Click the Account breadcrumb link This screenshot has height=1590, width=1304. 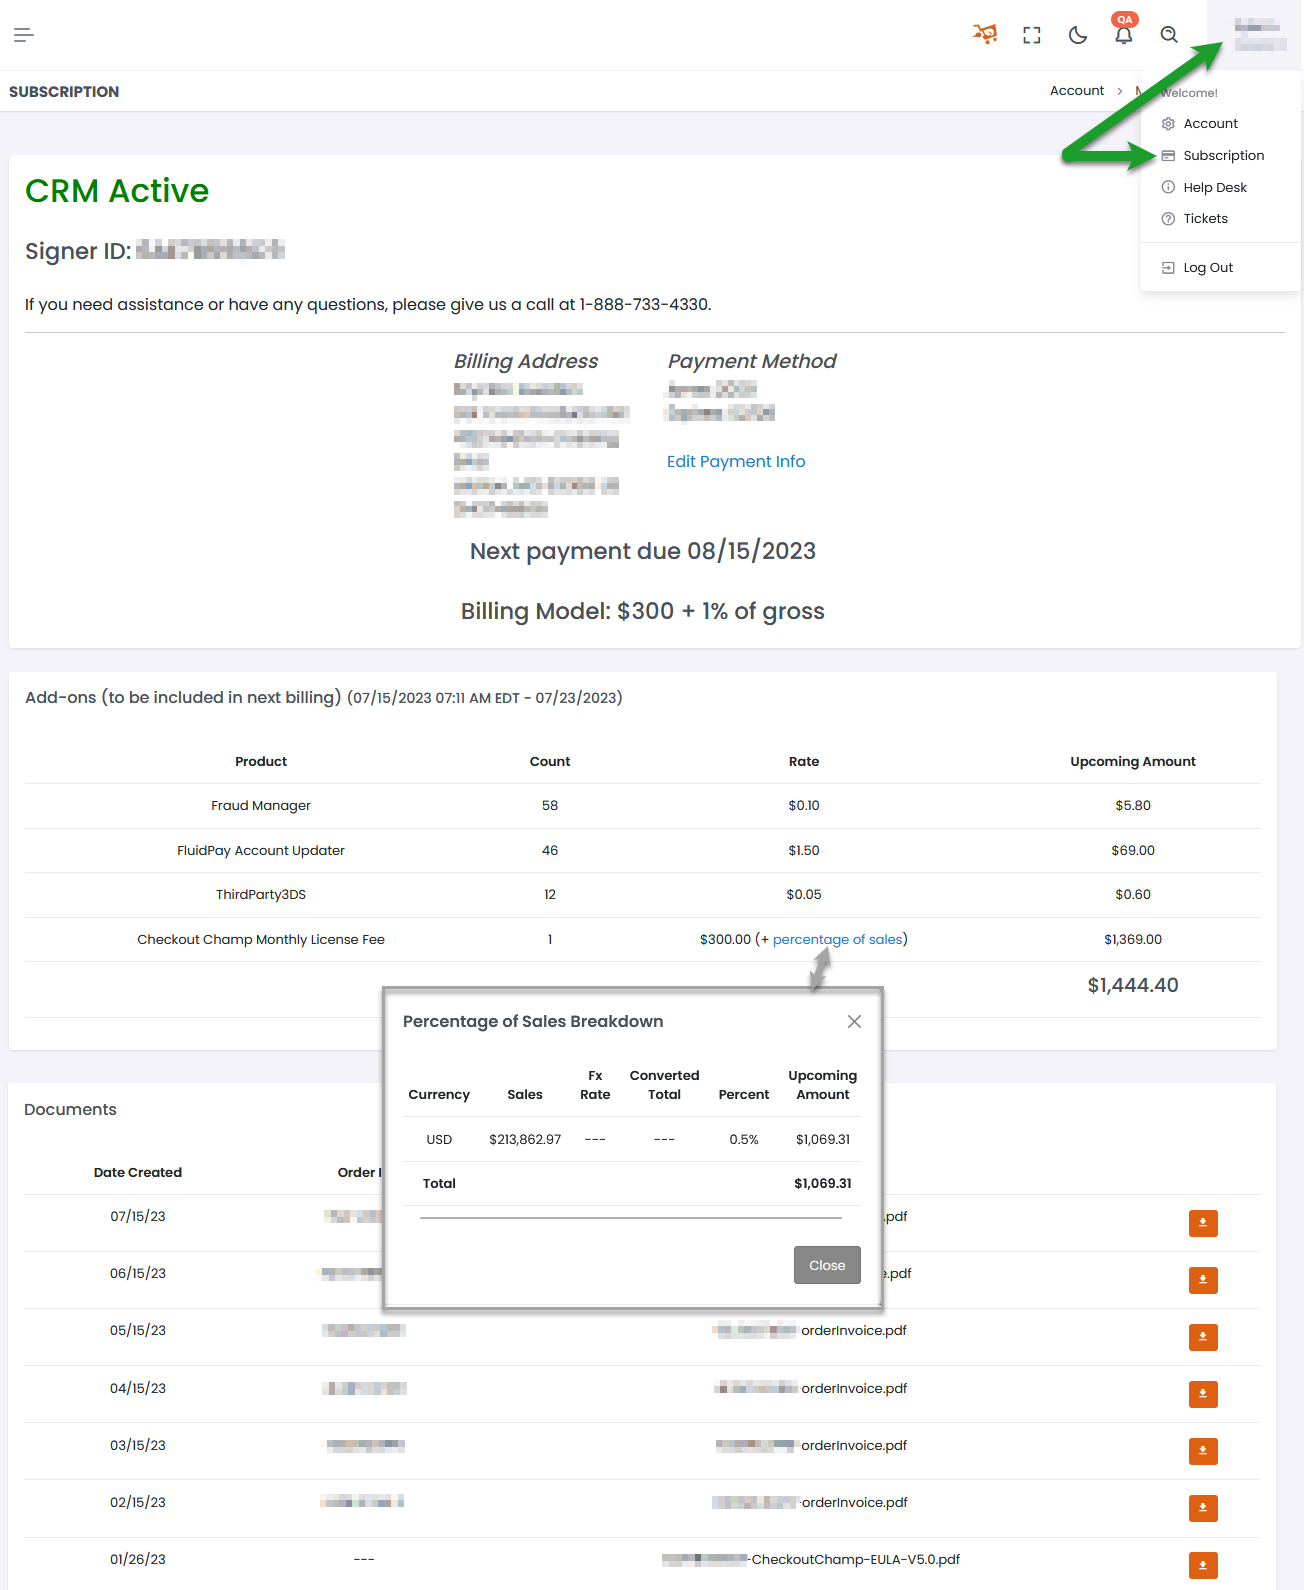(x=1077, y=91)
